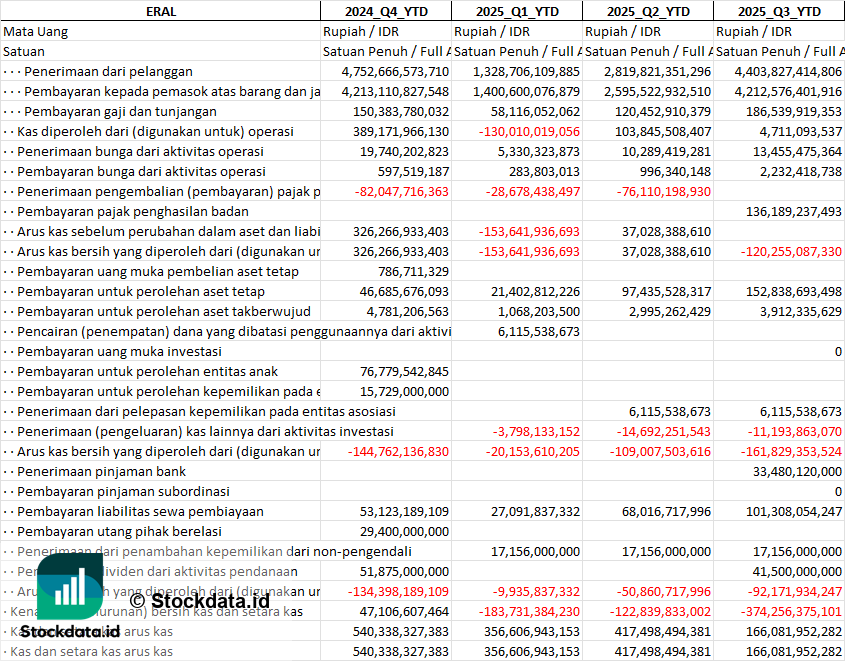Click negative value -120,255,087,330

(x=791, y=252)
